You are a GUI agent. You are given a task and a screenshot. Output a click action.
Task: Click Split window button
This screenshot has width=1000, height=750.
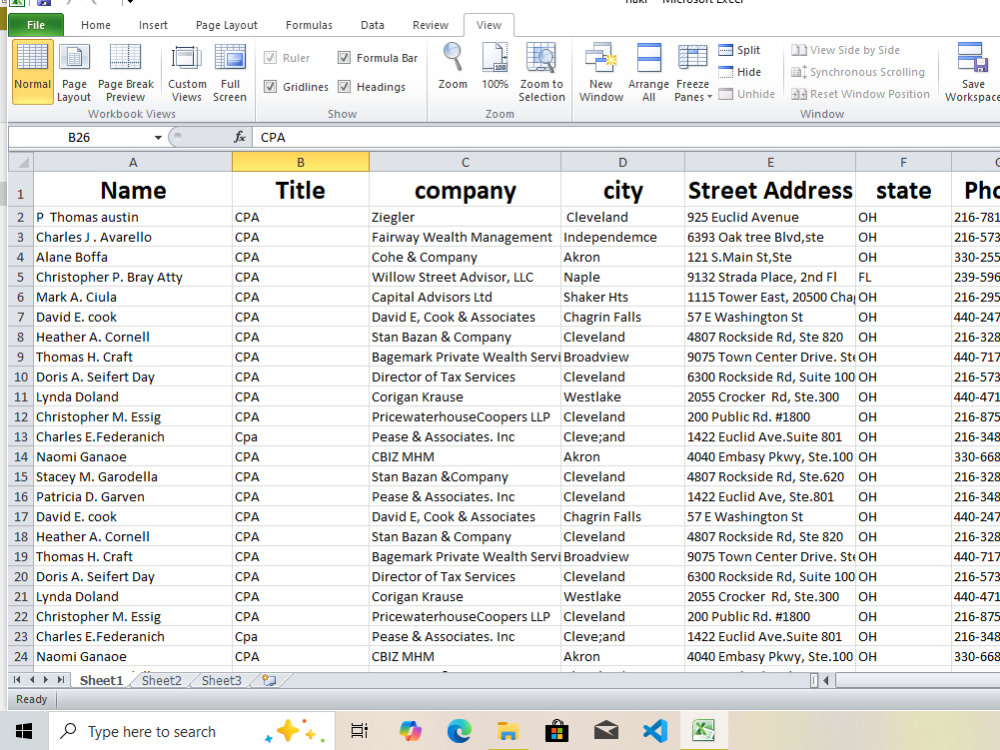coord(739,50)
